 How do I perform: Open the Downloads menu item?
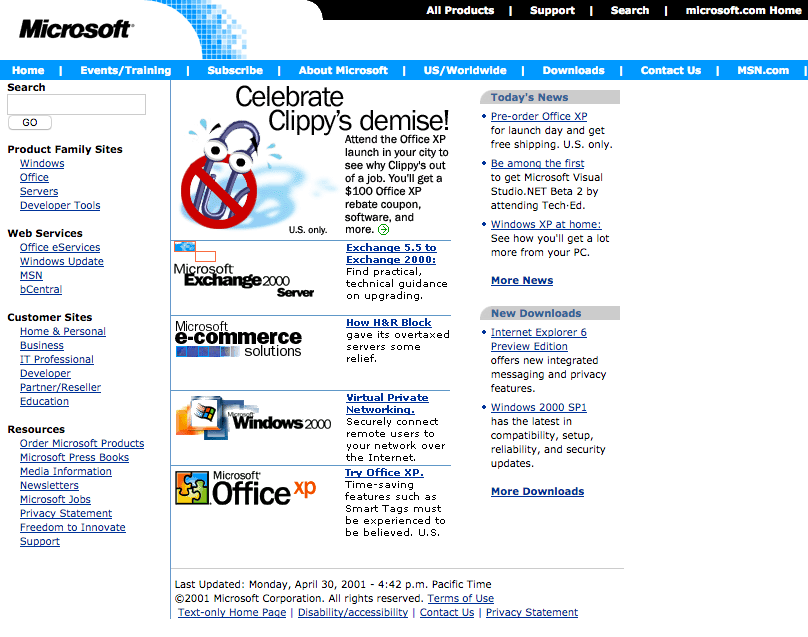tap(573, 70)
